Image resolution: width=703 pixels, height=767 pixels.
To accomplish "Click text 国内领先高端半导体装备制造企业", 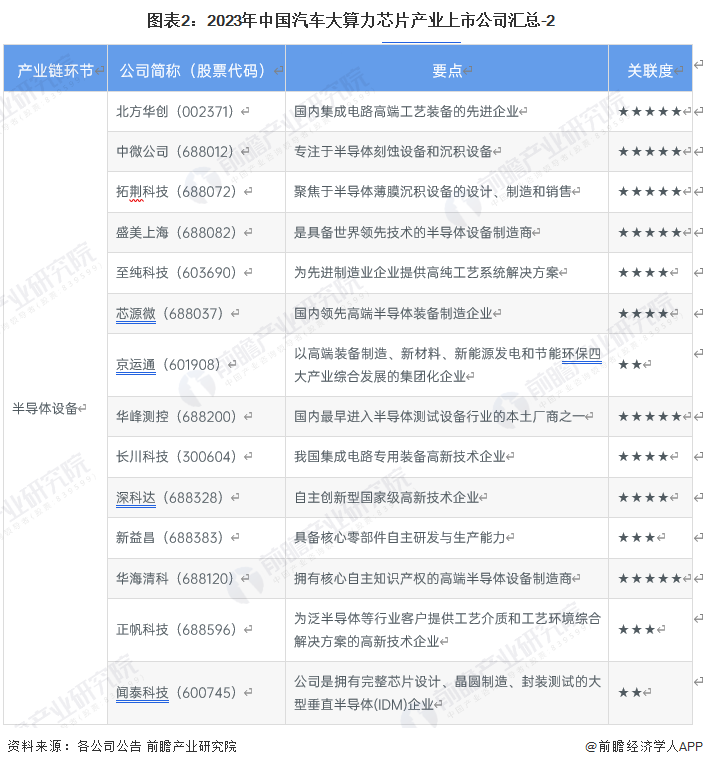I will tap(393, 313).
